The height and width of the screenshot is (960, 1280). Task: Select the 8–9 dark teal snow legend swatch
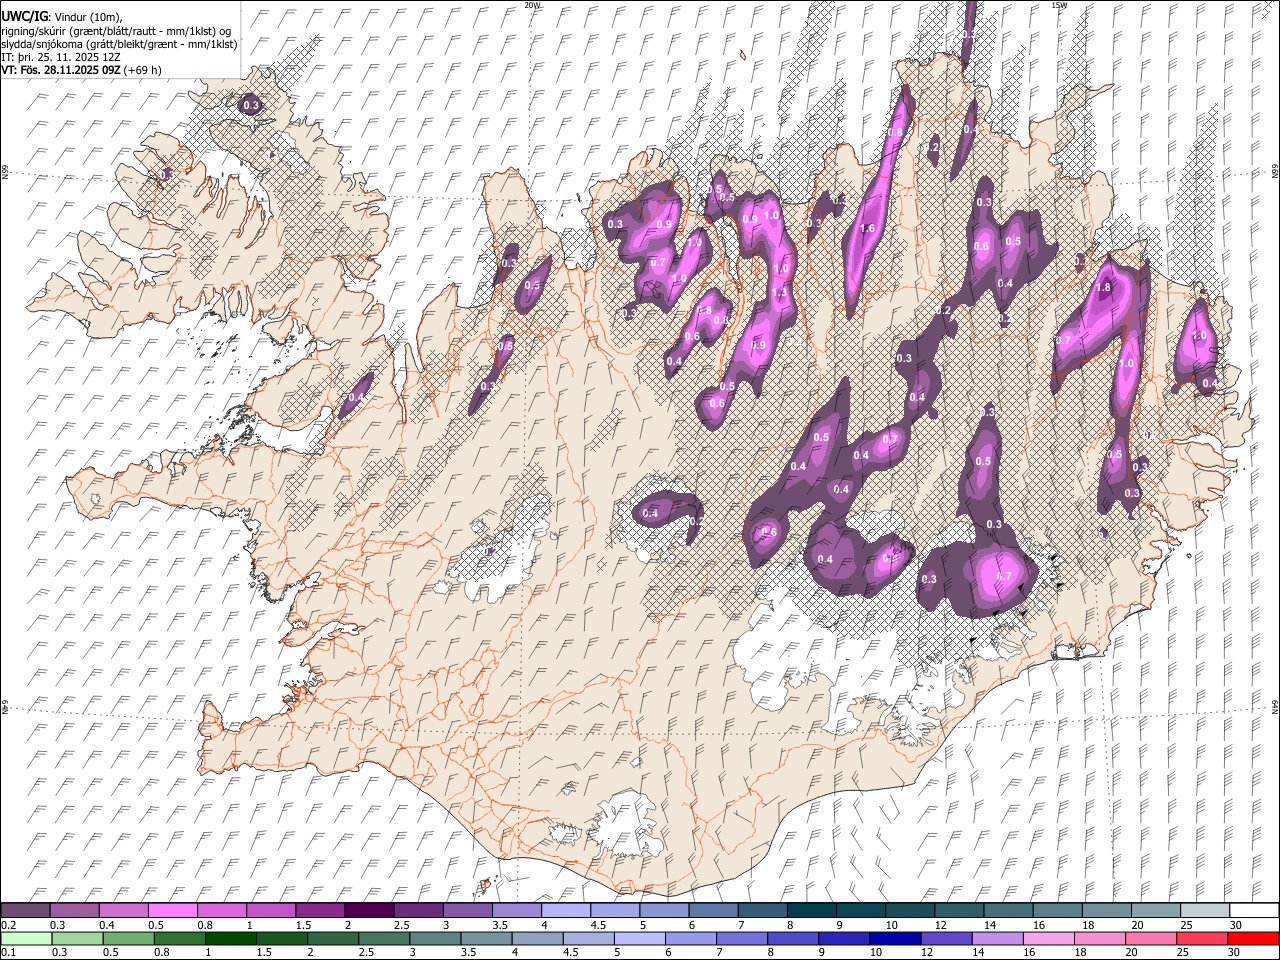pyautogui.click(x=813, y=911)
